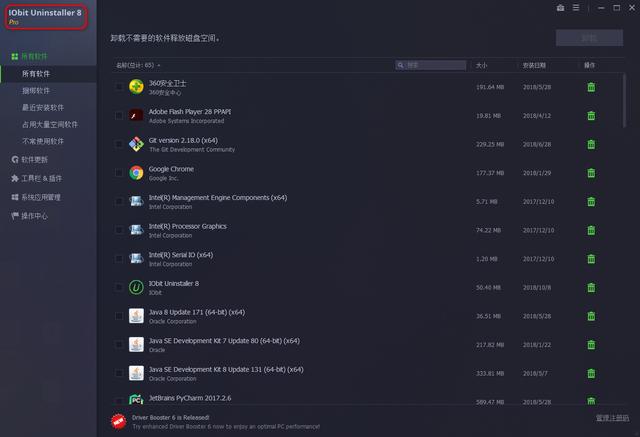The height and width of the screenshot is (437, 640).
Task: Click 管理注册码 link at bottom right
Action: click(612, 418)
